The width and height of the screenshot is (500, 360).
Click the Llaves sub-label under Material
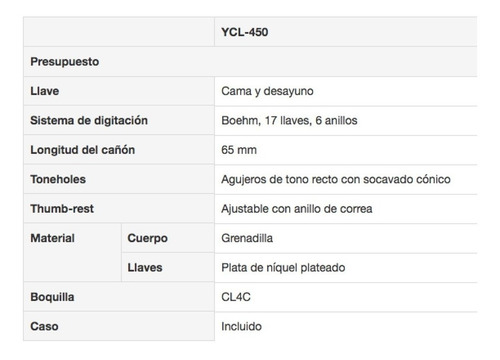click(x=145, y=267)
